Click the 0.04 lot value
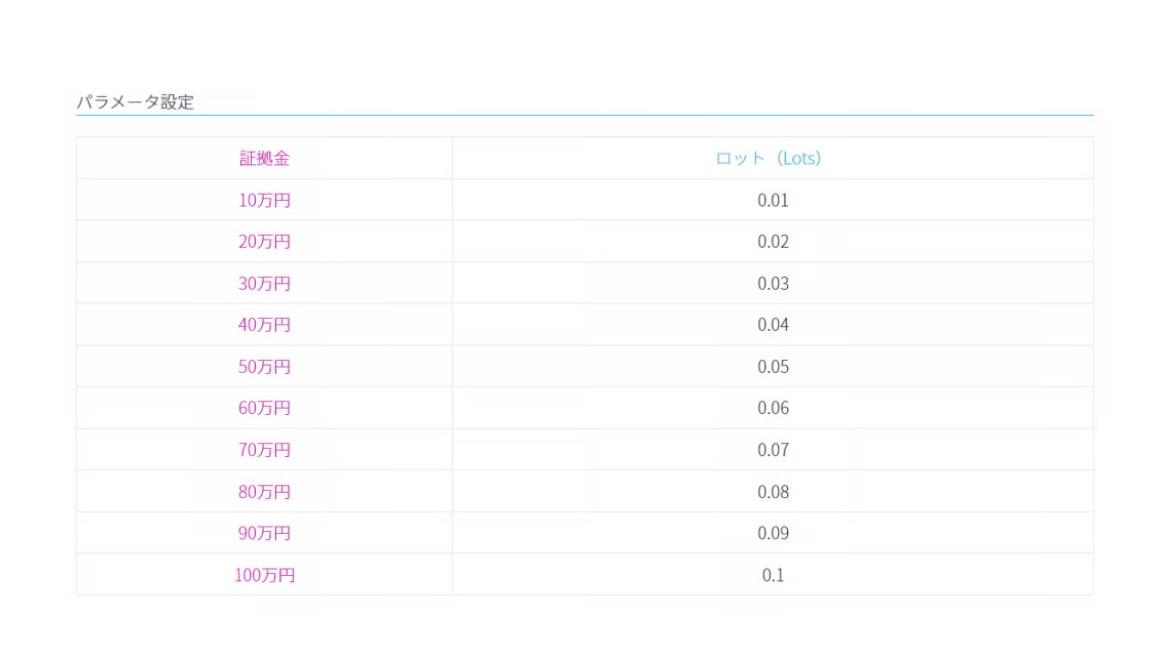Viewport: 1169px width, 666px height. 772,325
